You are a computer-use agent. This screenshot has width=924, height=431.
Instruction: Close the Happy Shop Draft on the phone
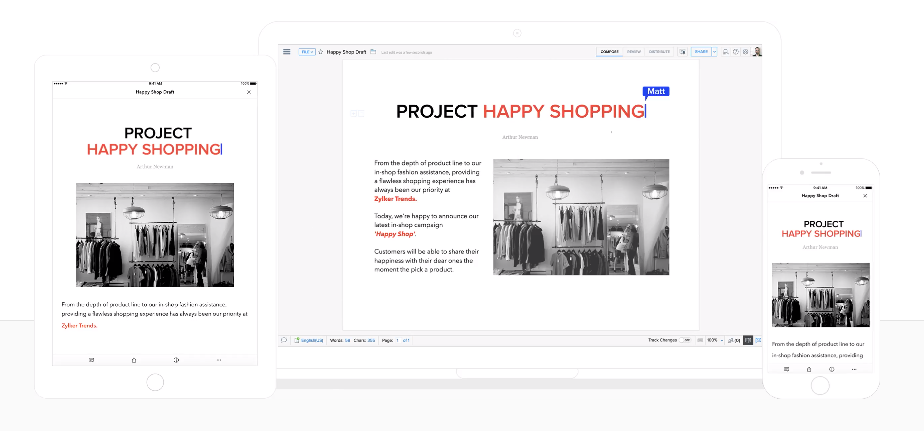865,195
